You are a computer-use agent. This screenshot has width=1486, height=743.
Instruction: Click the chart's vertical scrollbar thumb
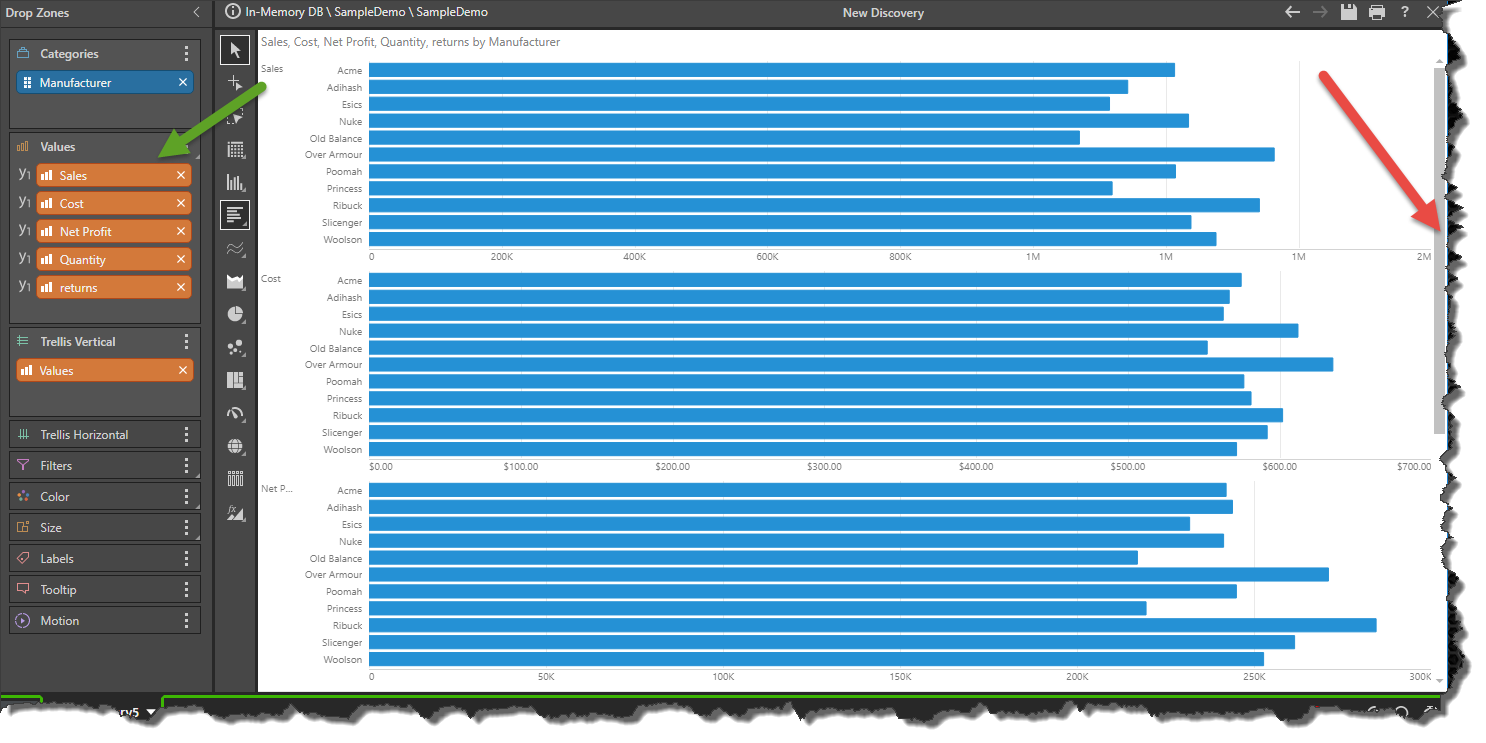tap(1439, 250)
